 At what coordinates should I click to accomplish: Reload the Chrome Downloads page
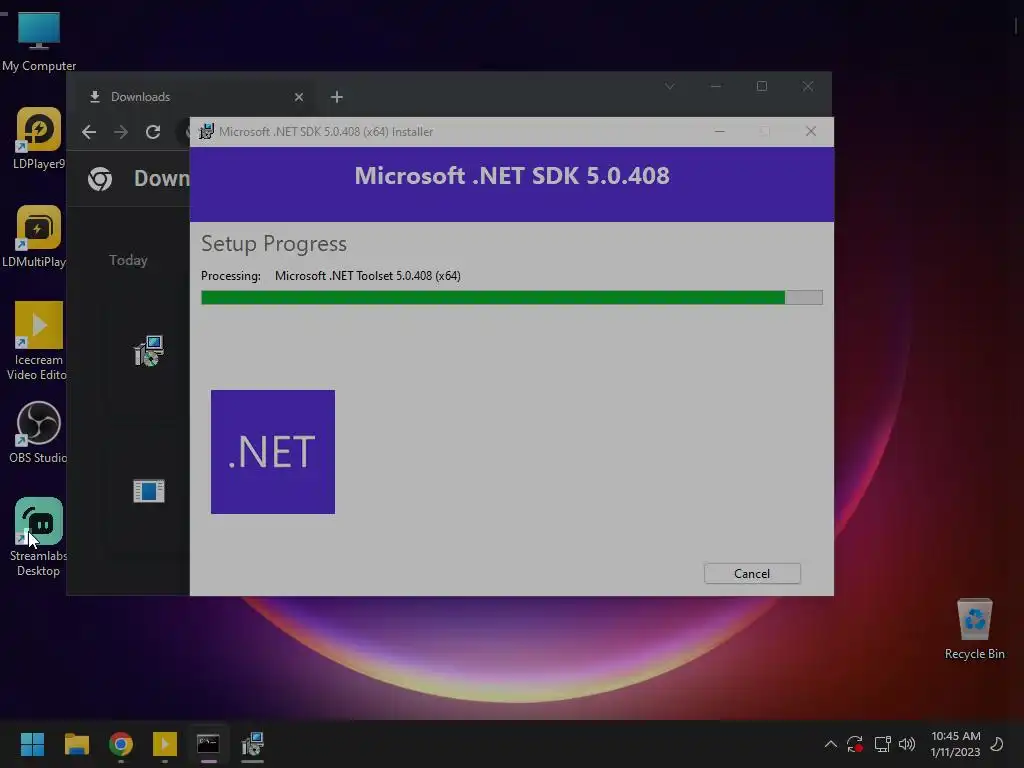(x=153, y=132)
